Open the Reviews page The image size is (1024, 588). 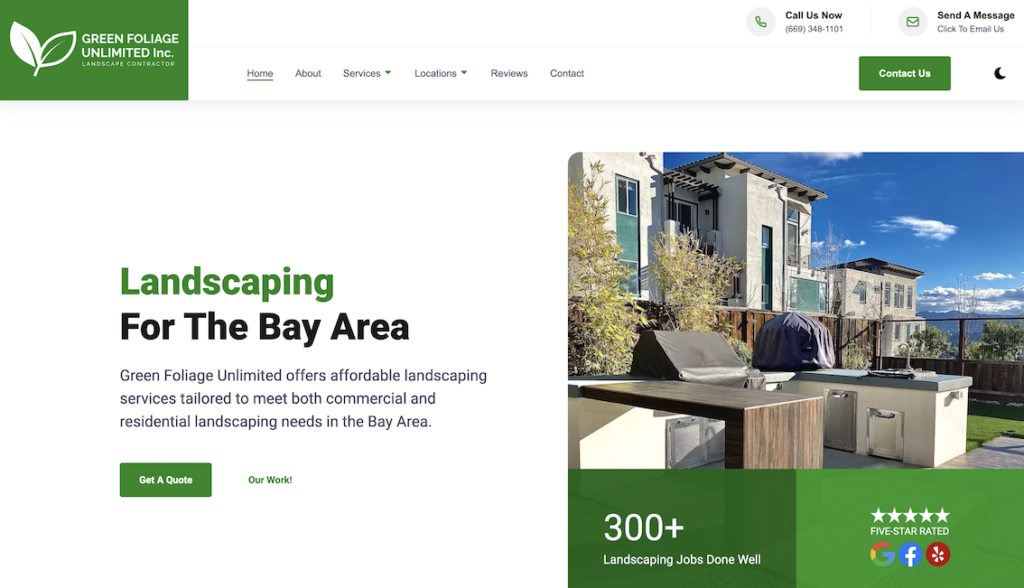click(509, 73)
